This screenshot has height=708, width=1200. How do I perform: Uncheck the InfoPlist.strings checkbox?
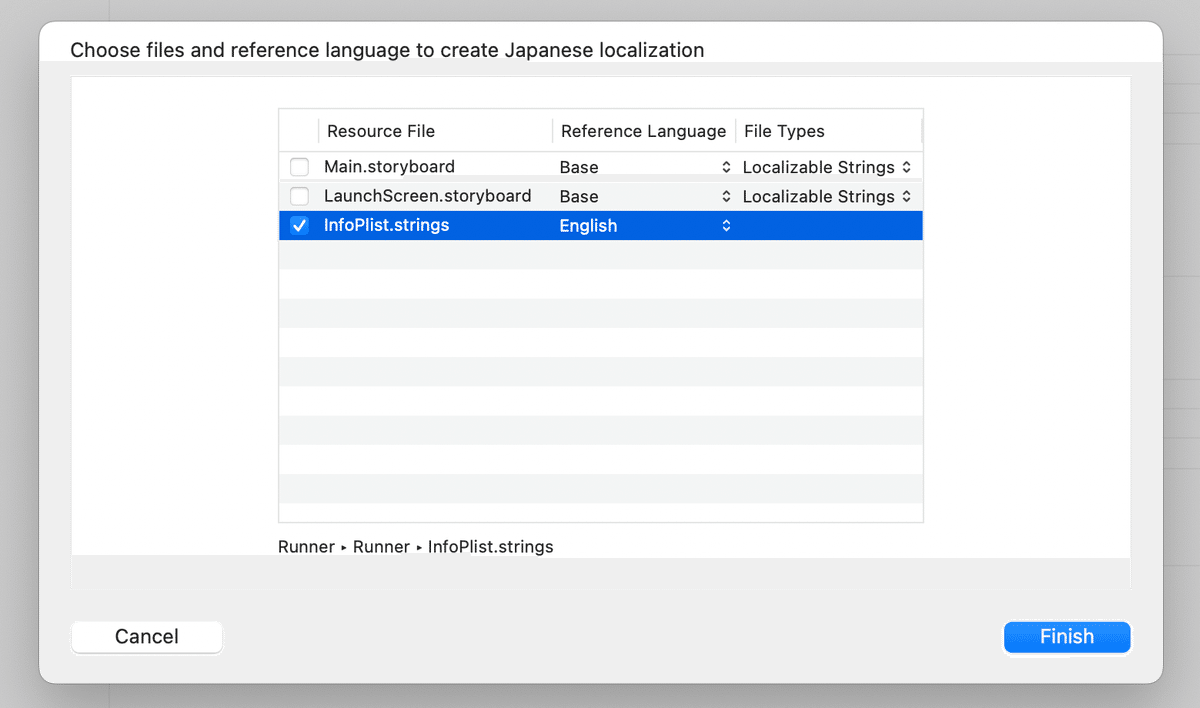(299, 226)
